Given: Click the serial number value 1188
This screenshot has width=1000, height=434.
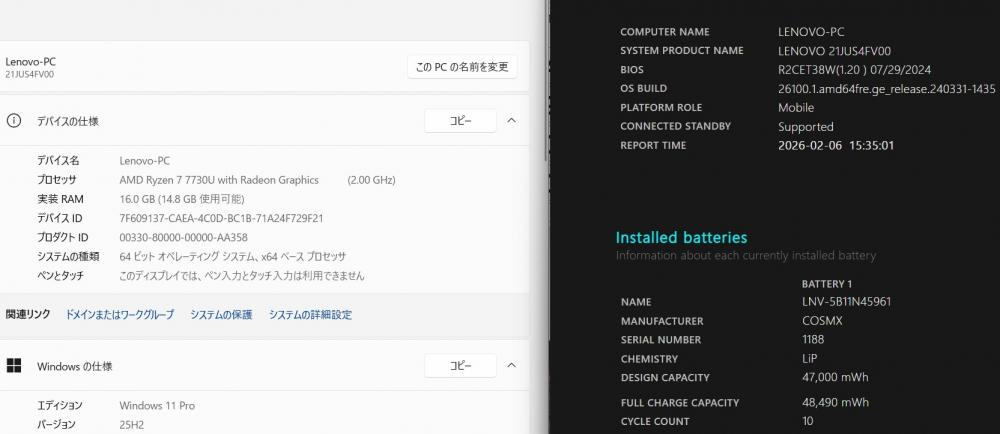Looking at the screenshot, I should pos(812,340).
